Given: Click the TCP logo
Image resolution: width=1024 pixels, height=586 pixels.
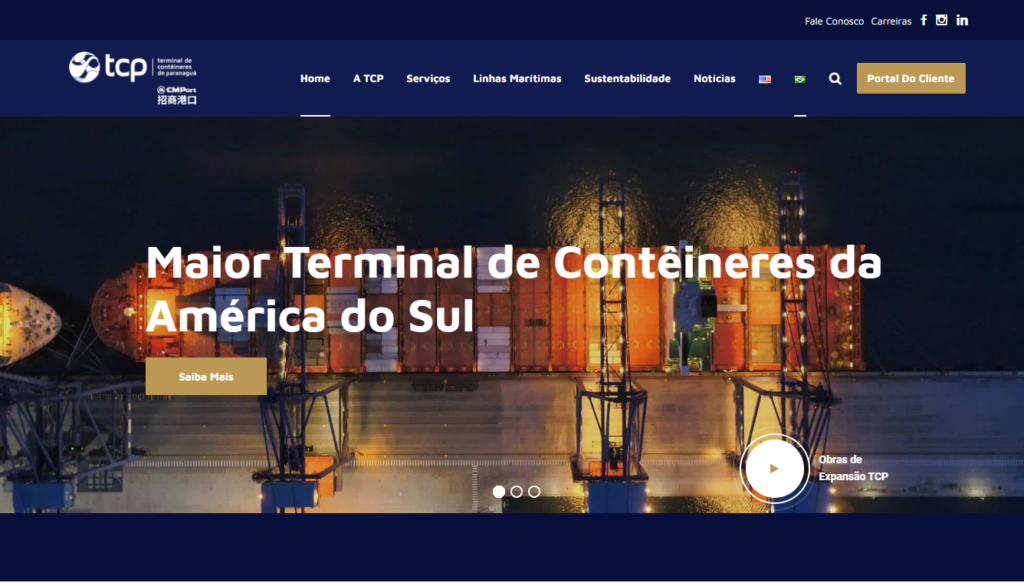Looking at the screenshot, I should (x=133, y=78).
